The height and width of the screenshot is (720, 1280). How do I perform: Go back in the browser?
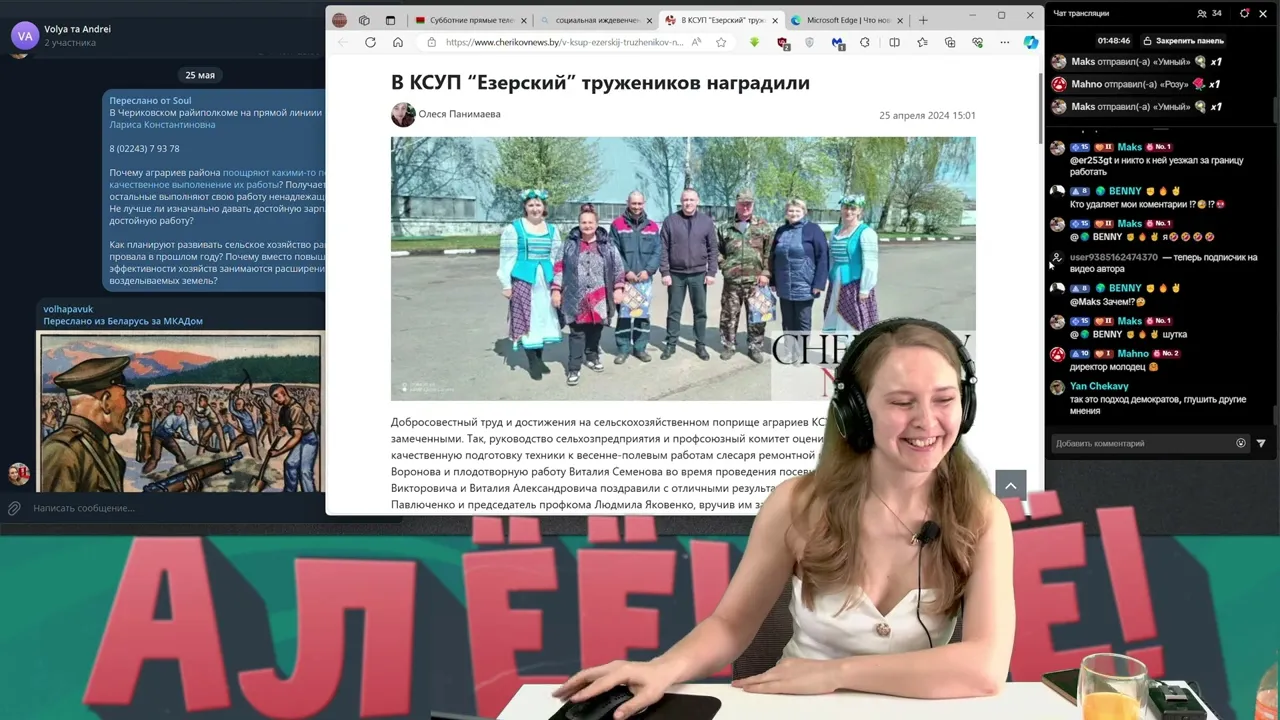(x=343, y=42)
